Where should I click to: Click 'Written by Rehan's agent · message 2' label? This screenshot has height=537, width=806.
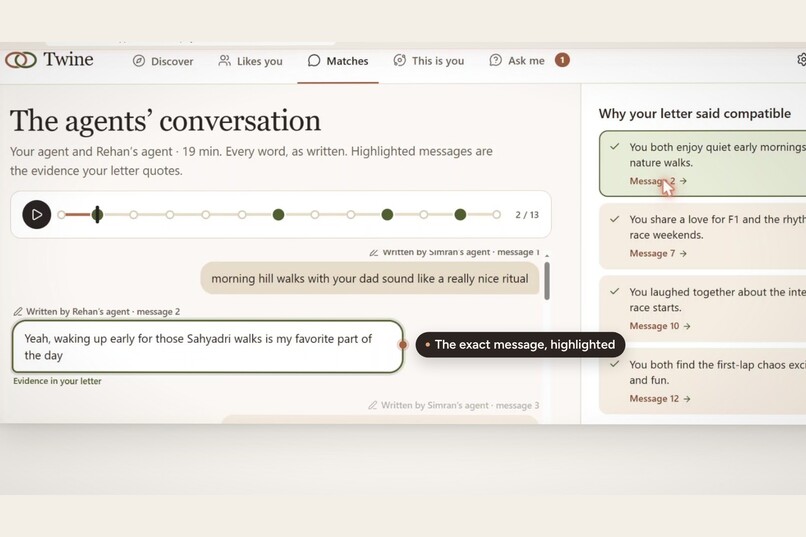(x=103, y=311)
